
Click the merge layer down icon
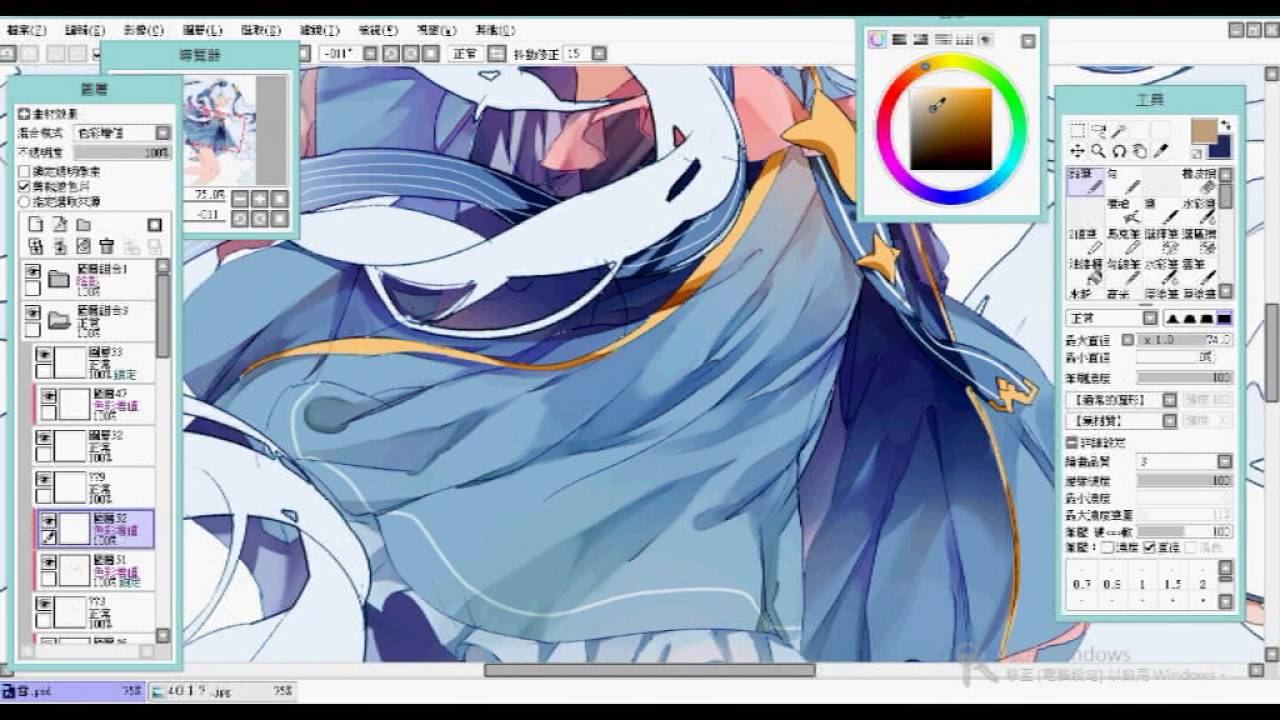coord(60,246)
